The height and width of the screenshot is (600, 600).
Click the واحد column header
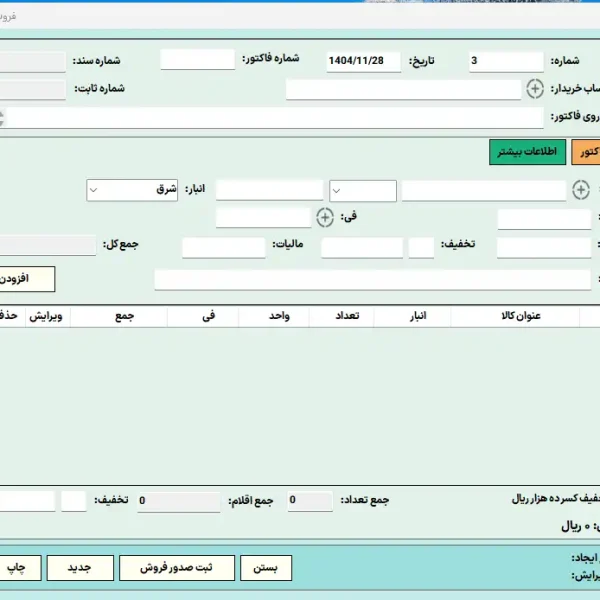tap(274, 316)
